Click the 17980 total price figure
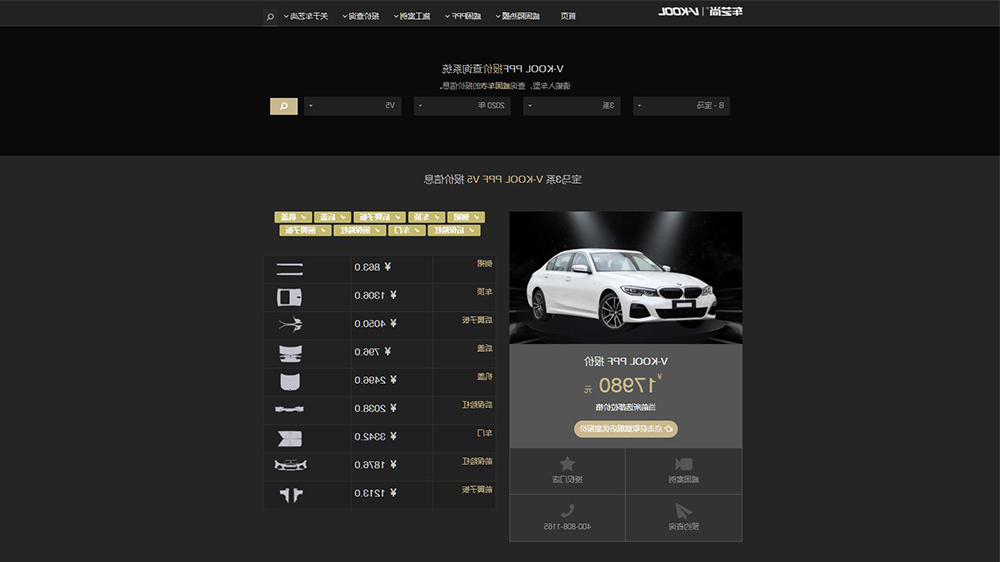 click(x=627, y=385)
